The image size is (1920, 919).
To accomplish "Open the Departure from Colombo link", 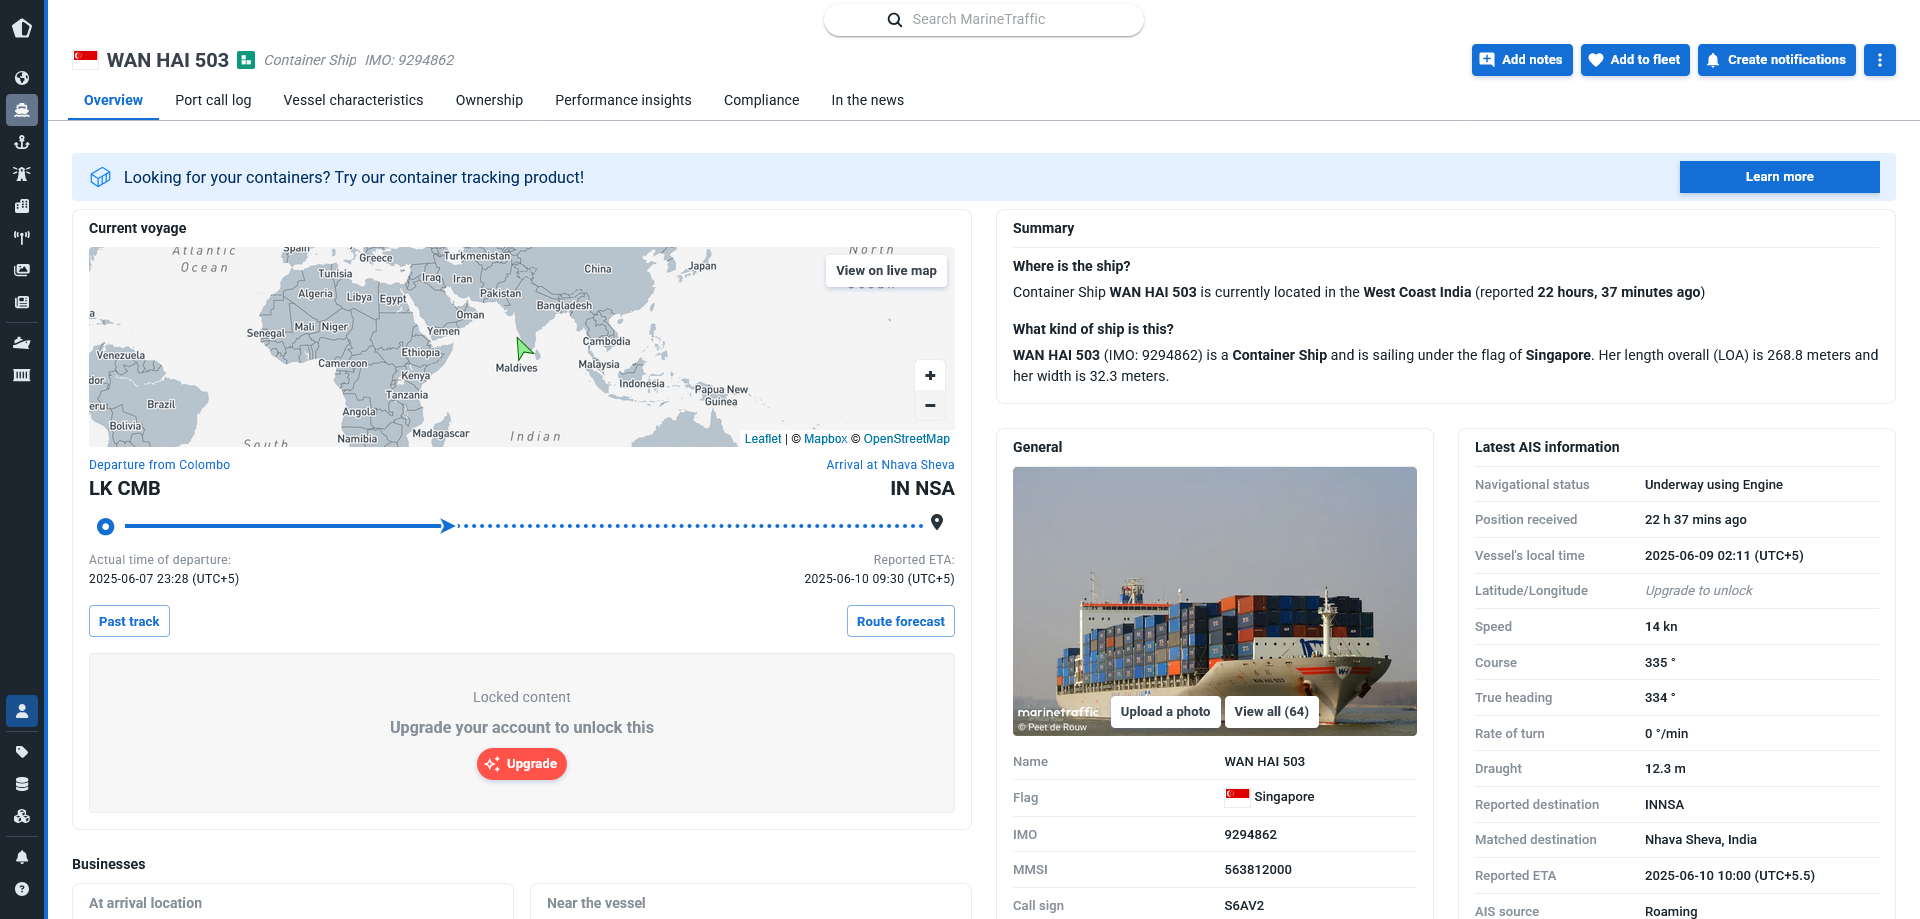I will tap(159, 465).
